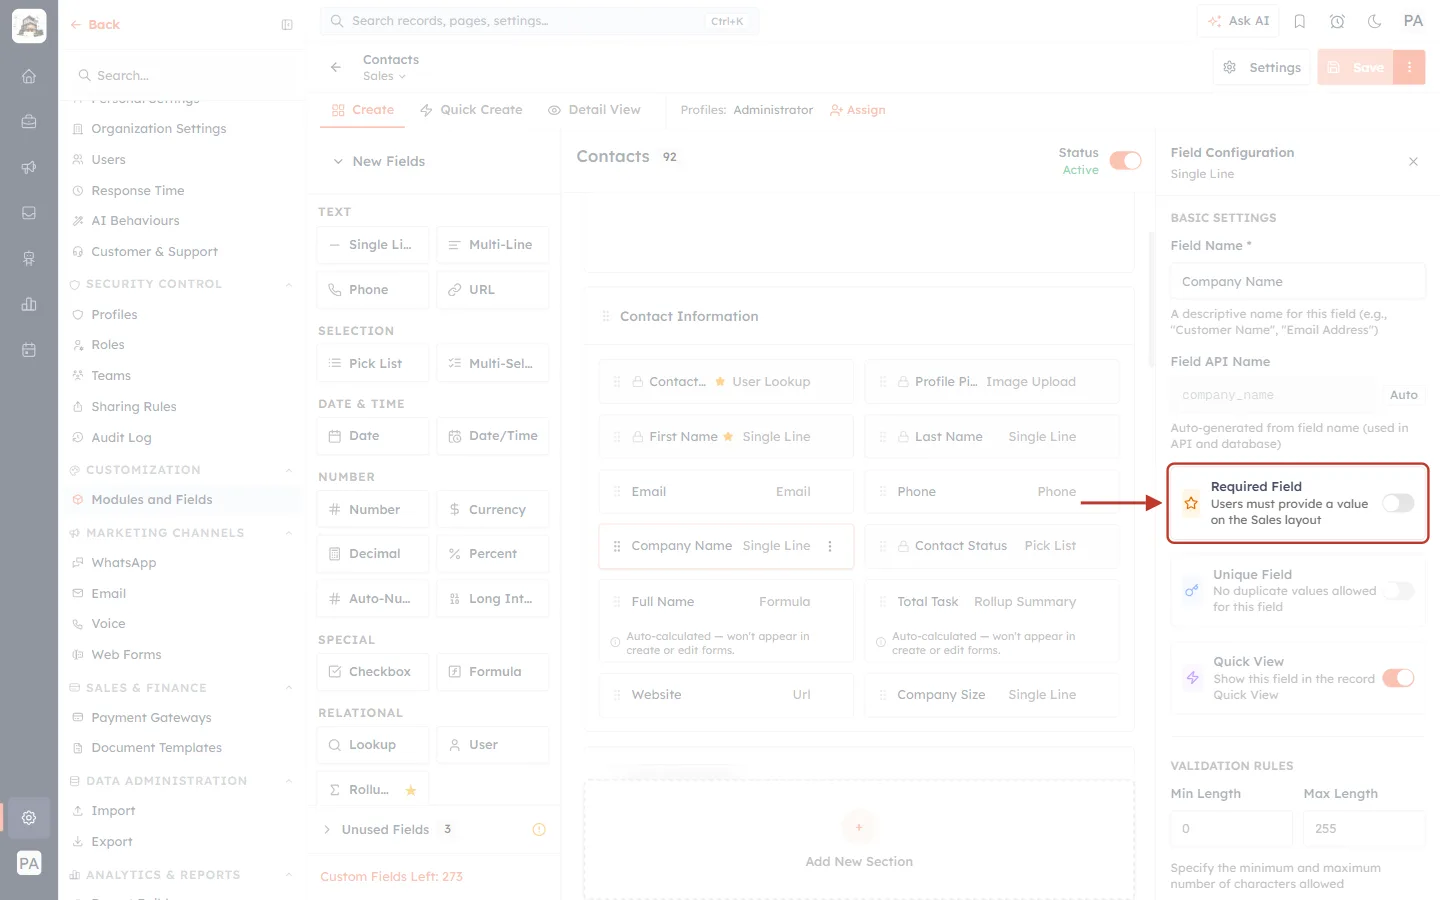Switch to the Detail View tab
The image size is (1440, 900).
(x=594, y=110)
